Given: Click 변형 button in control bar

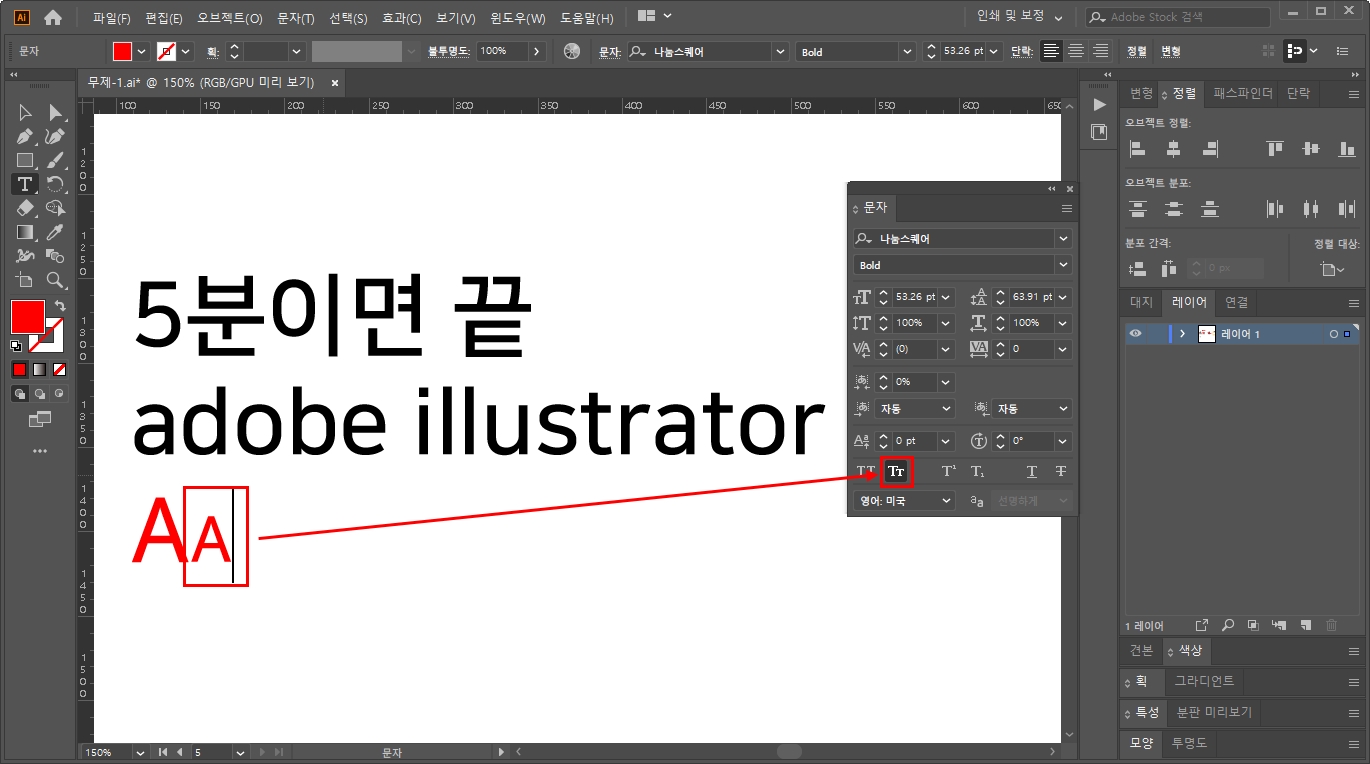Looking at the screenshot, I should (1170, 51).
